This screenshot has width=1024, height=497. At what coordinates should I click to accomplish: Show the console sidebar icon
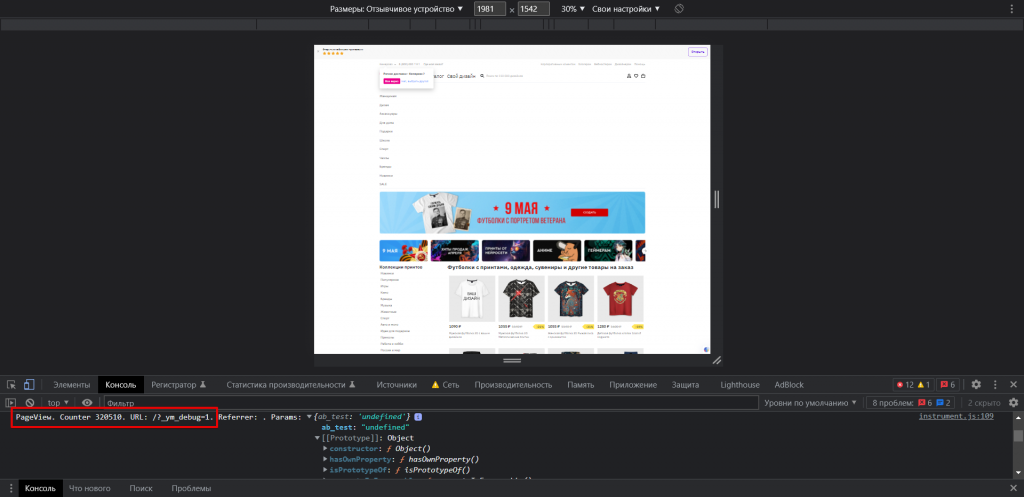pyautogui.click(x=11, y=403)
